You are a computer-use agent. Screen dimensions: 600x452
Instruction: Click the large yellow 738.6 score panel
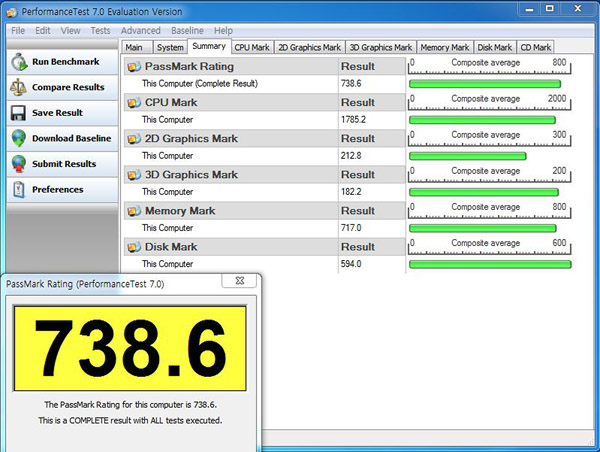[x=130, y=348]
